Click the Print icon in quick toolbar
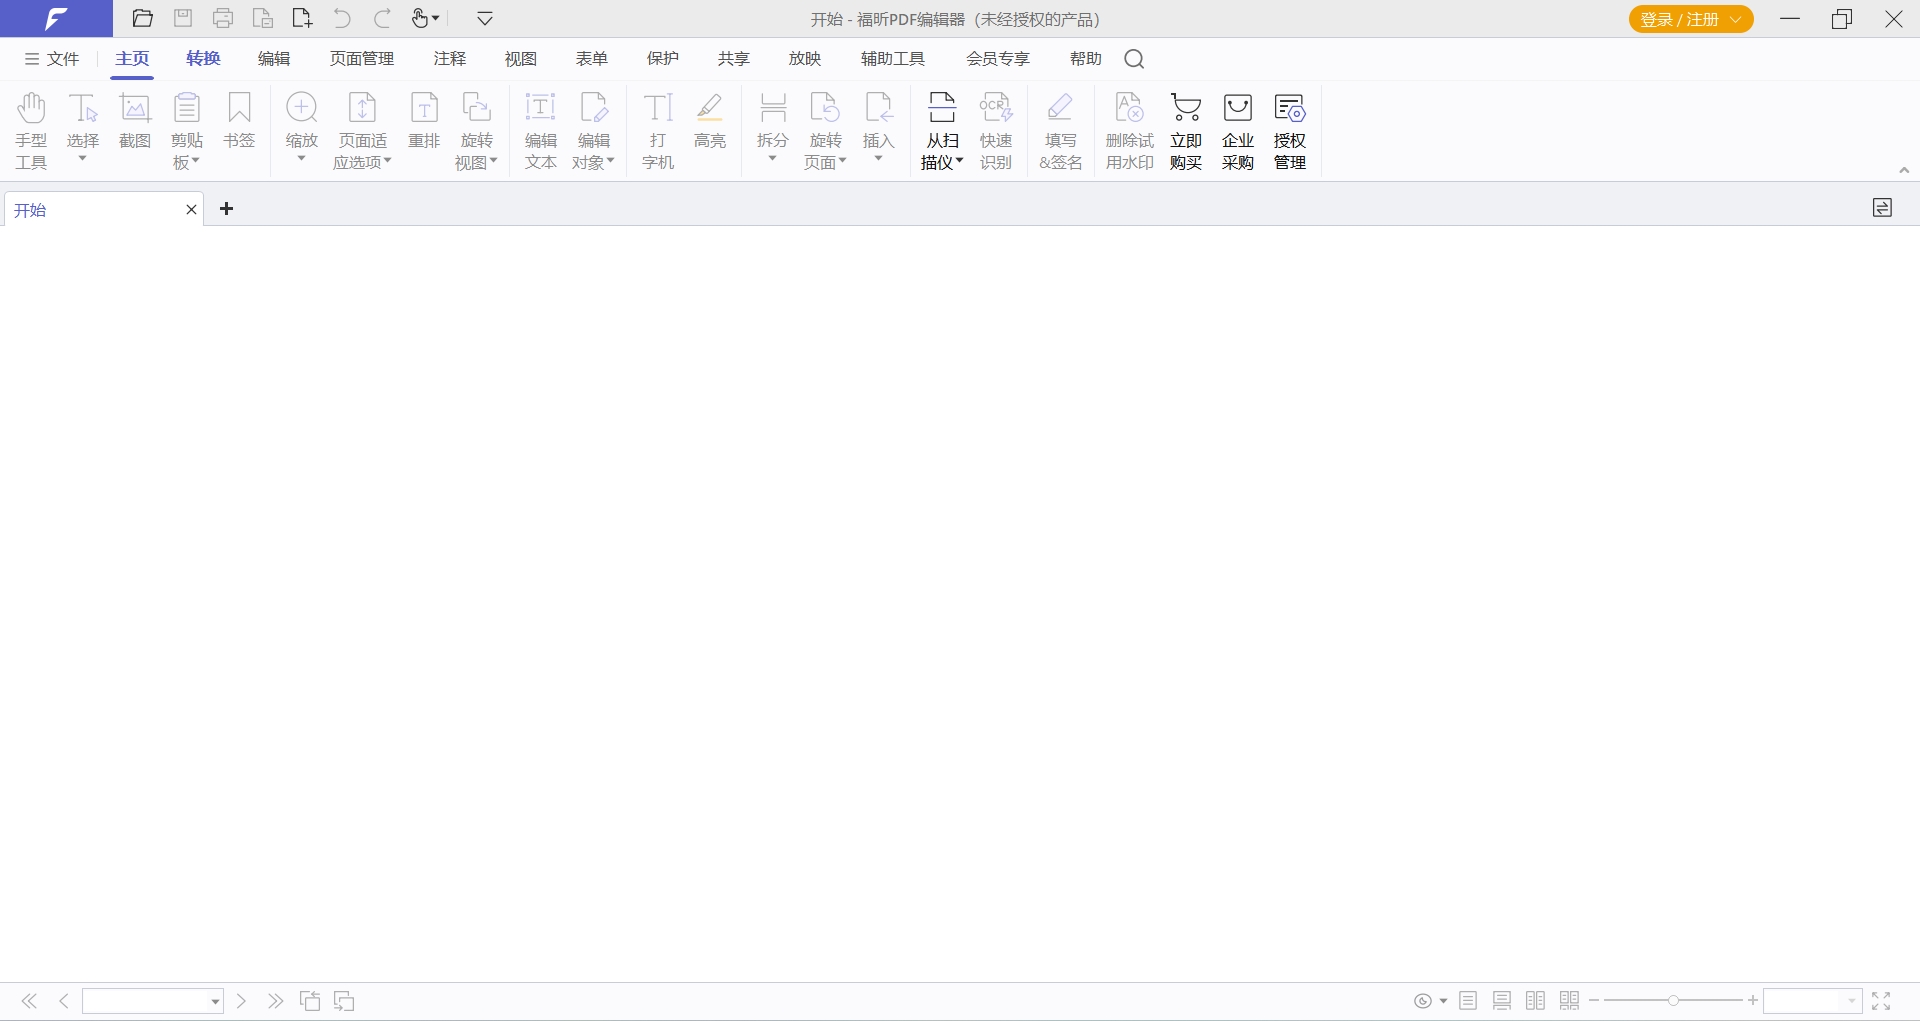Image resolution: width=1920 pixels, height=1021 pixels. coord(223,18)
